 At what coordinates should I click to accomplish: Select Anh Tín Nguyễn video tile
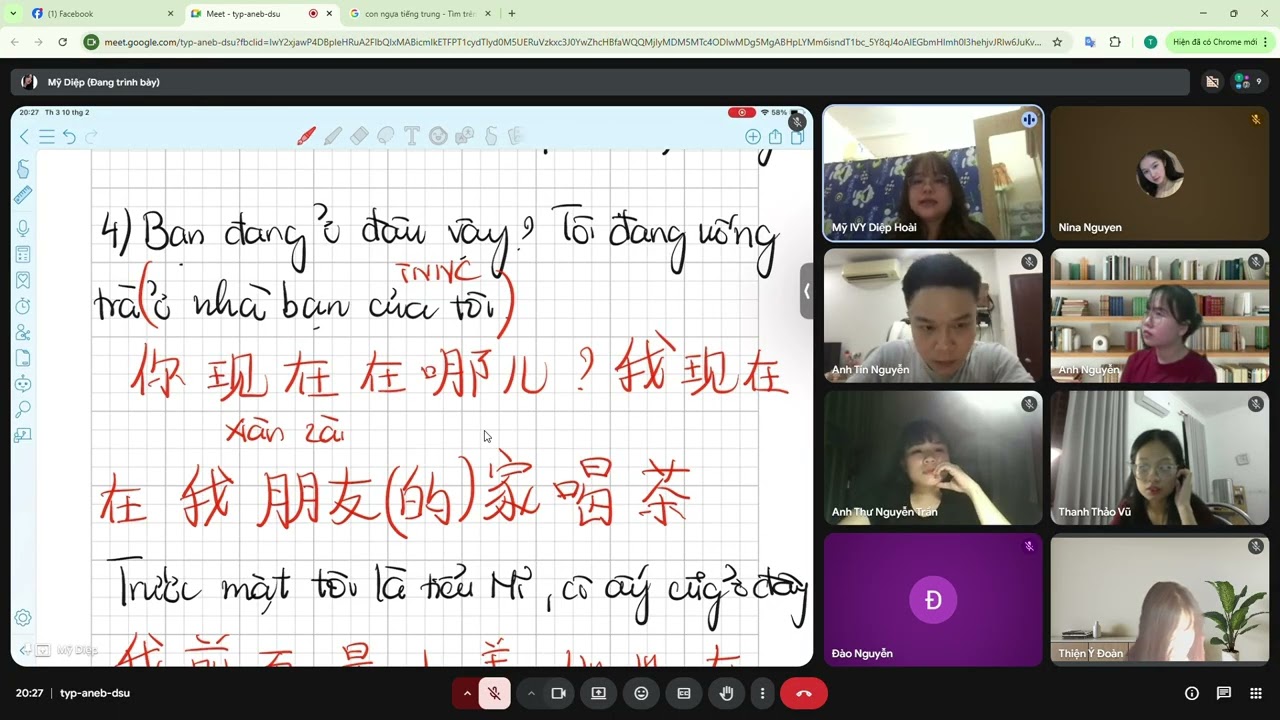tap(933, 316)
